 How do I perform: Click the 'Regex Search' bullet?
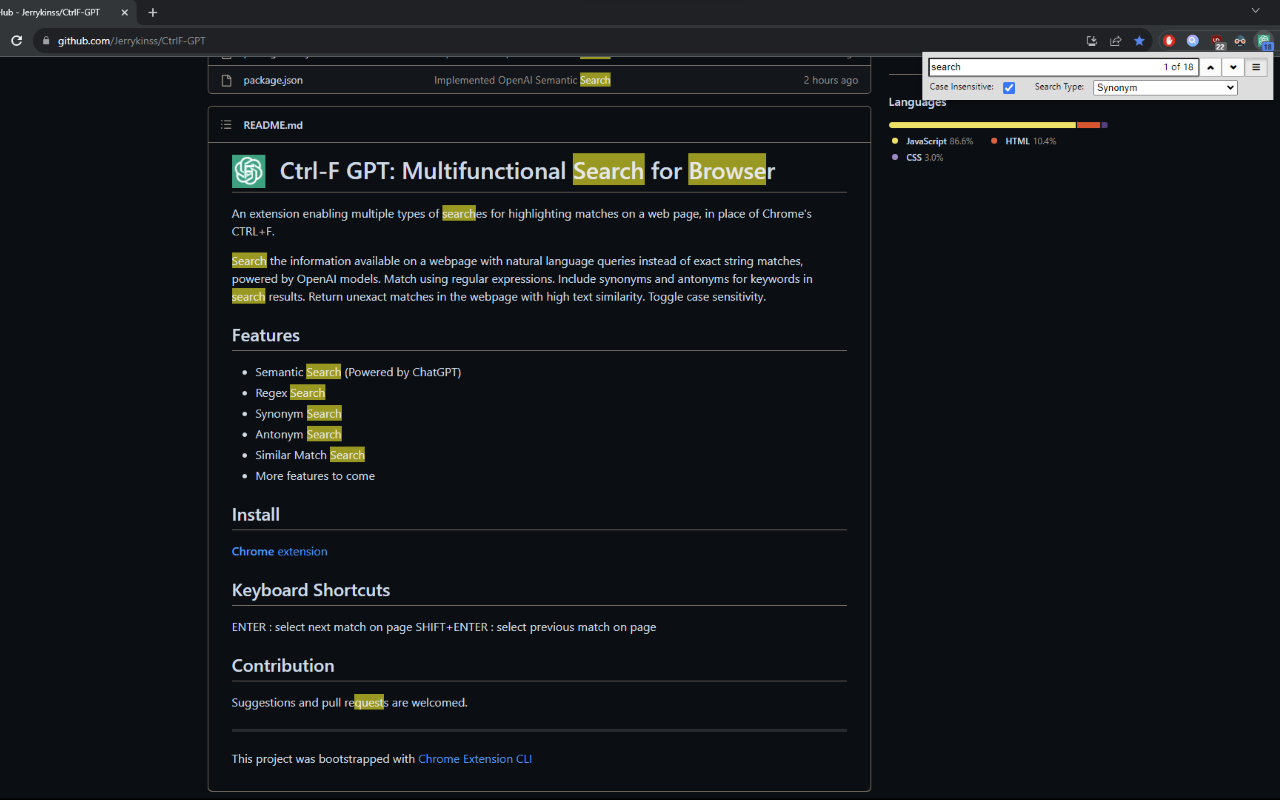(x=290, y=393)
